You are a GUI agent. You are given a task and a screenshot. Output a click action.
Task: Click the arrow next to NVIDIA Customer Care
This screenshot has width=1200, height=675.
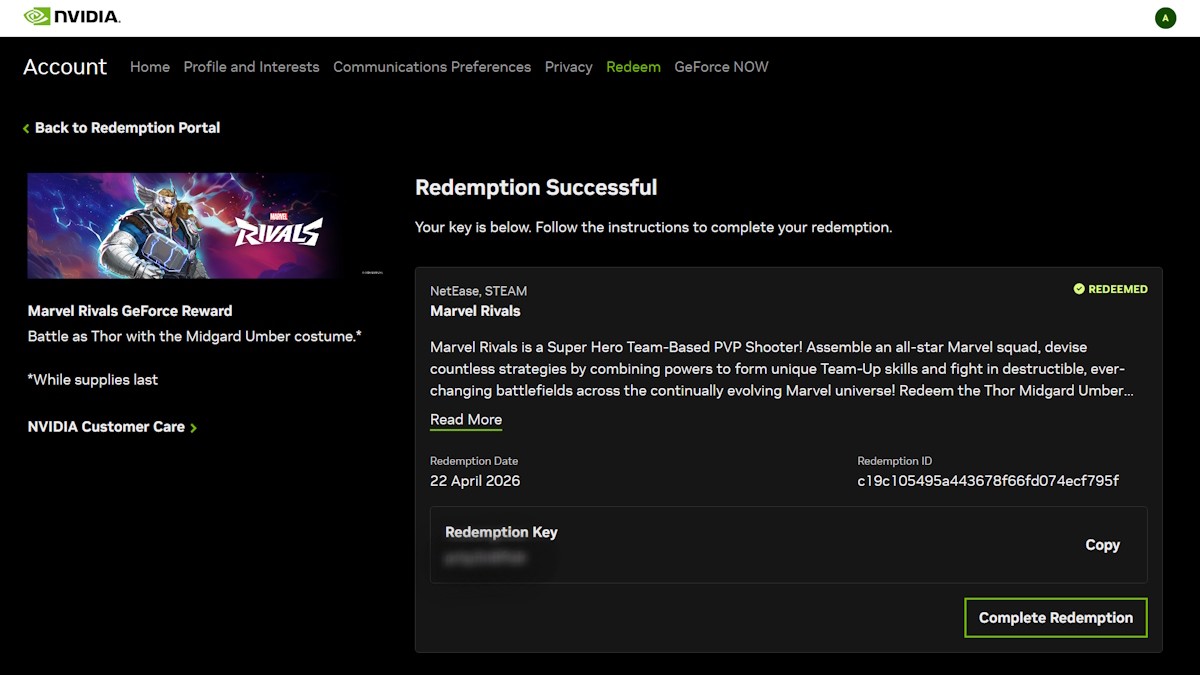pos(193,428)
